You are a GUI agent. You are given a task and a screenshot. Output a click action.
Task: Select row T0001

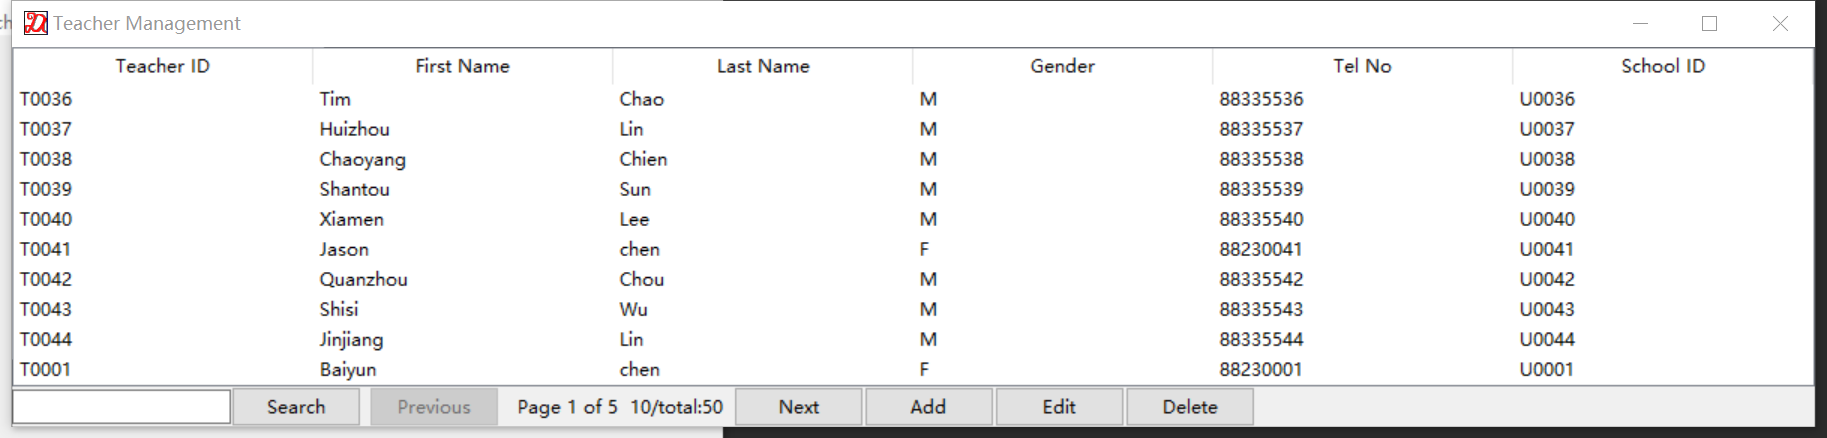[913, 369]
